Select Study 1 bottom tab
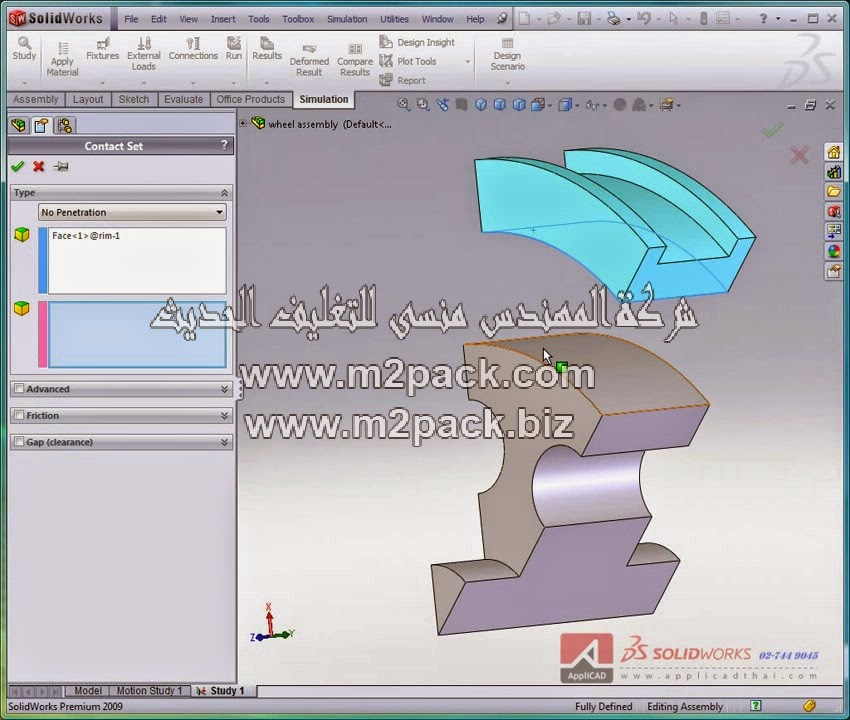The image size is (850, 720). pos(223,691)
